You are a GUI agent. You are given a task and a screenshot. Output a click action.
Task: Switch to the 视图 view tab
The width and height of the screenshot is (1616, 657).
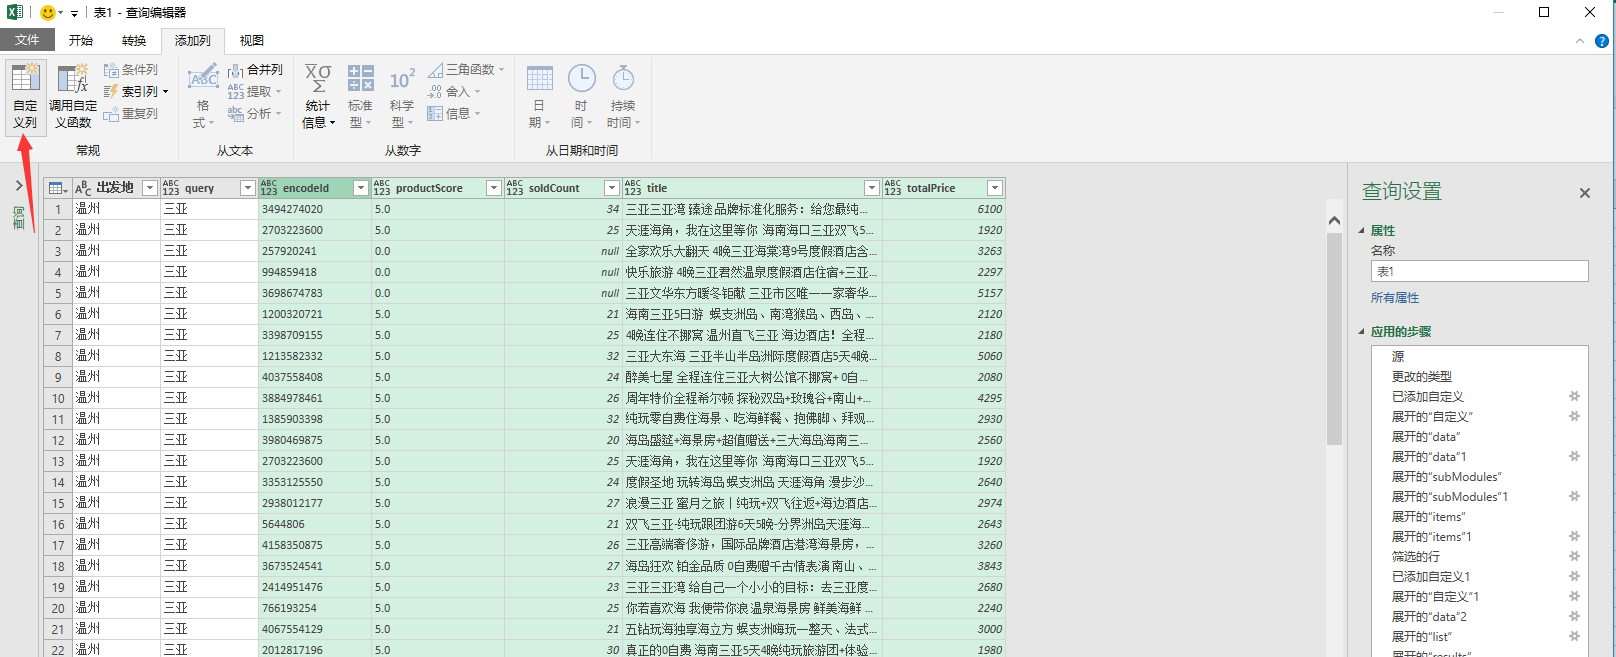tap(252, 41)
